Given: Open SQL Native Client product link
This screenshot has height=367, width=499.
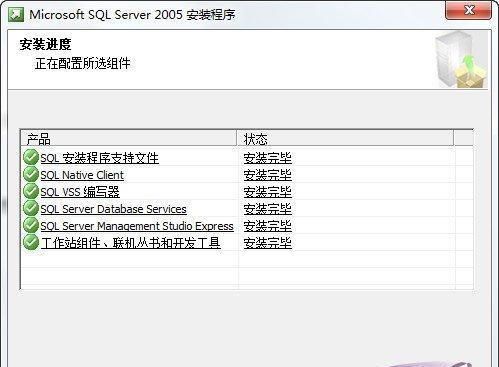Looking at the screenshot, I should 82,175.
